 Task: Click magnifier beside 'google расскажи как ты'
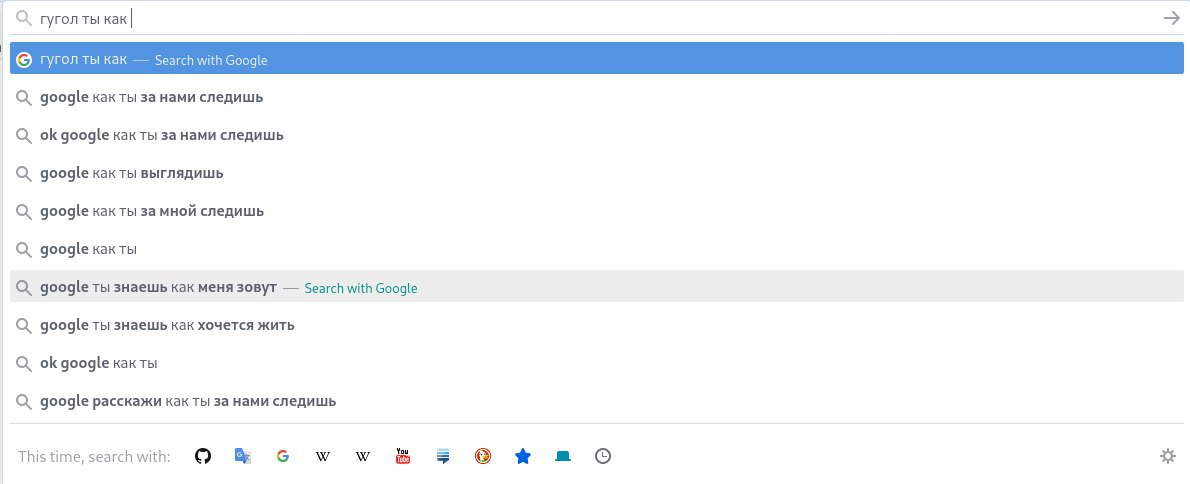pyautogui.click(x=24, y=401)
